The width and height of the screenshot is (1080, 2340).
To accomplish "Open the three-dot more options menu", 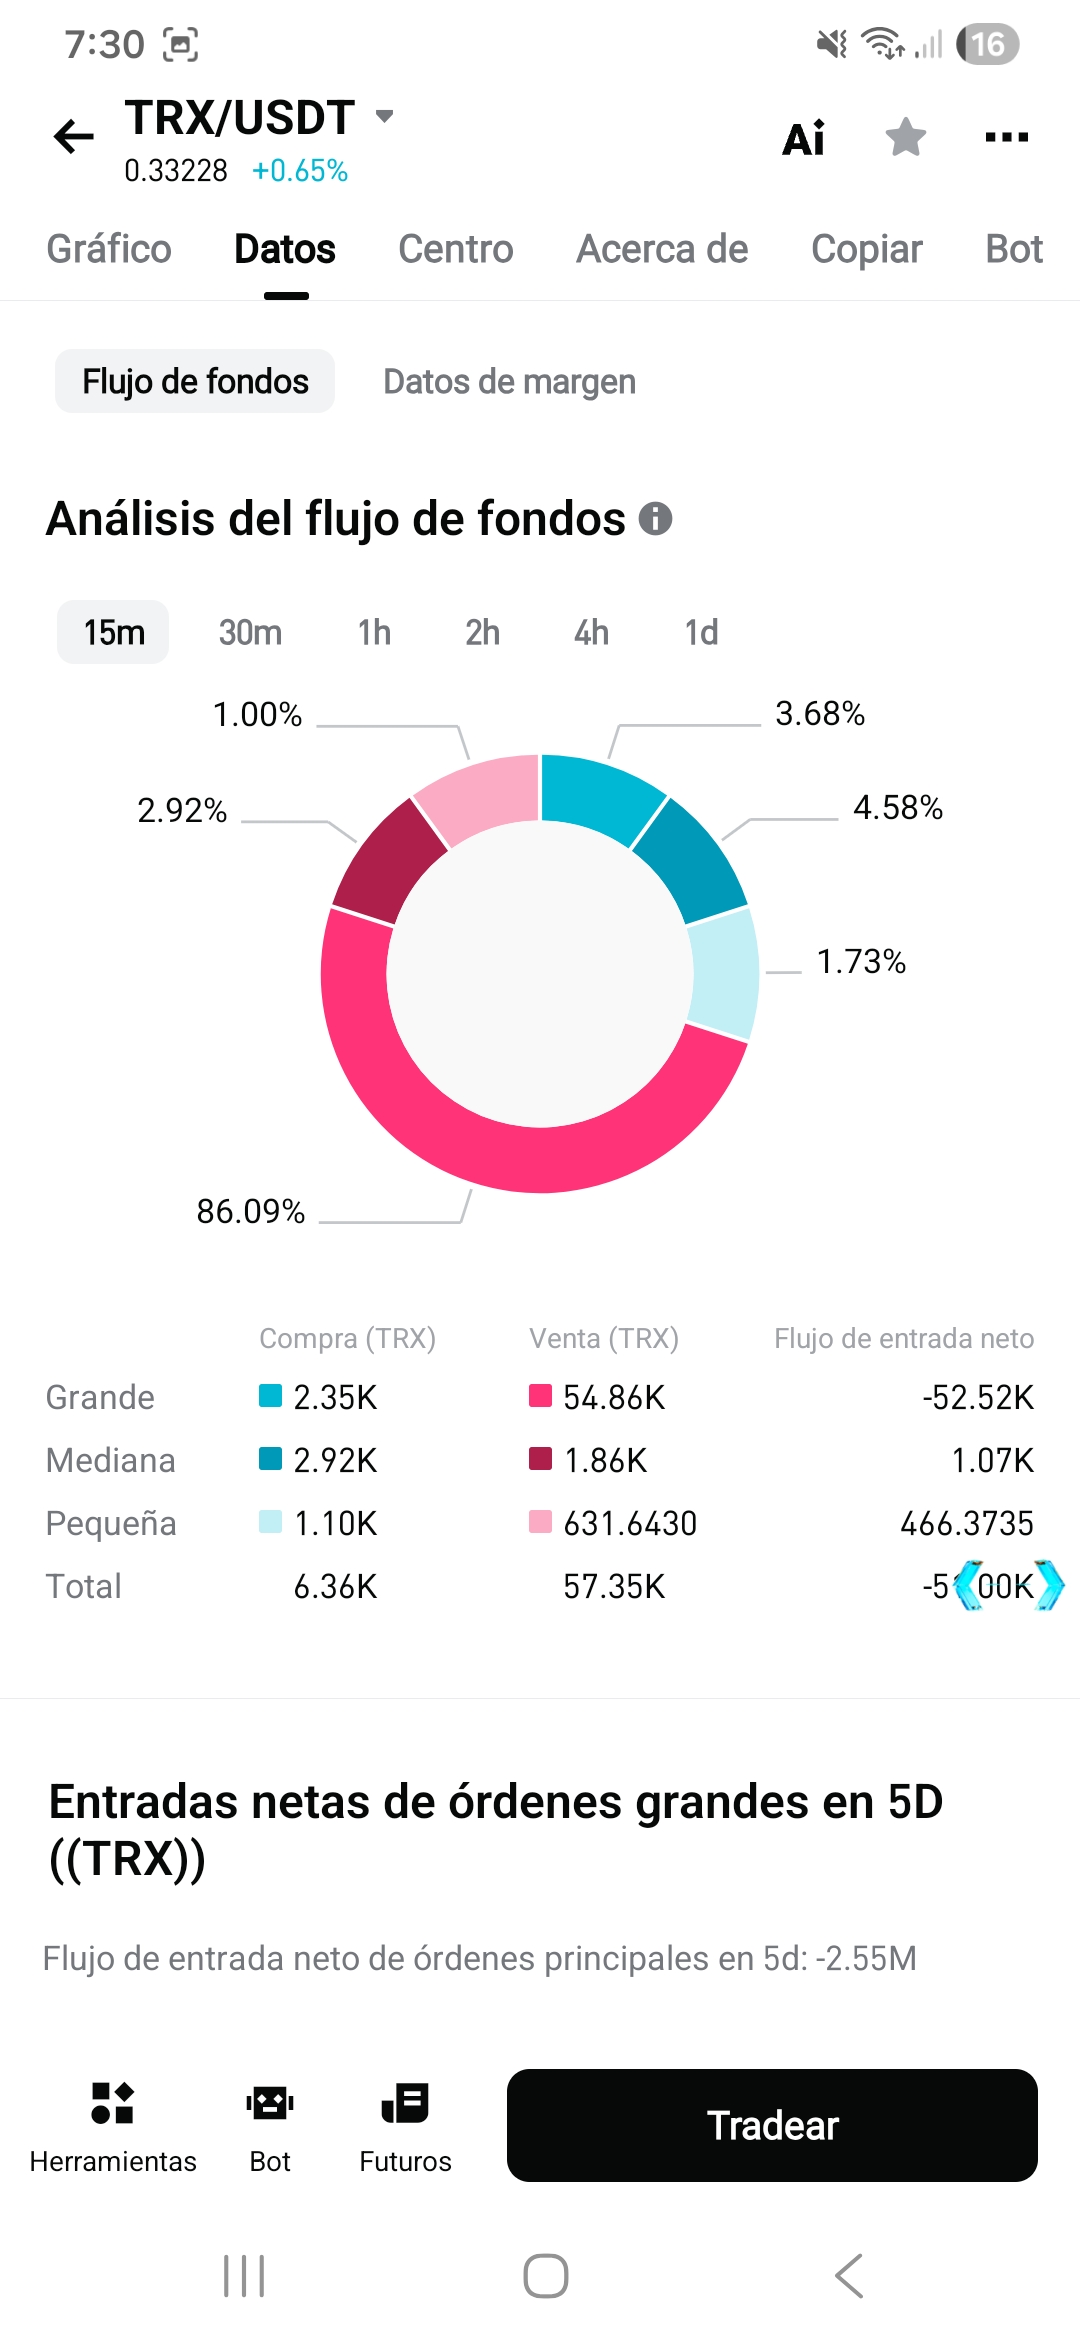I will 1007,137.
